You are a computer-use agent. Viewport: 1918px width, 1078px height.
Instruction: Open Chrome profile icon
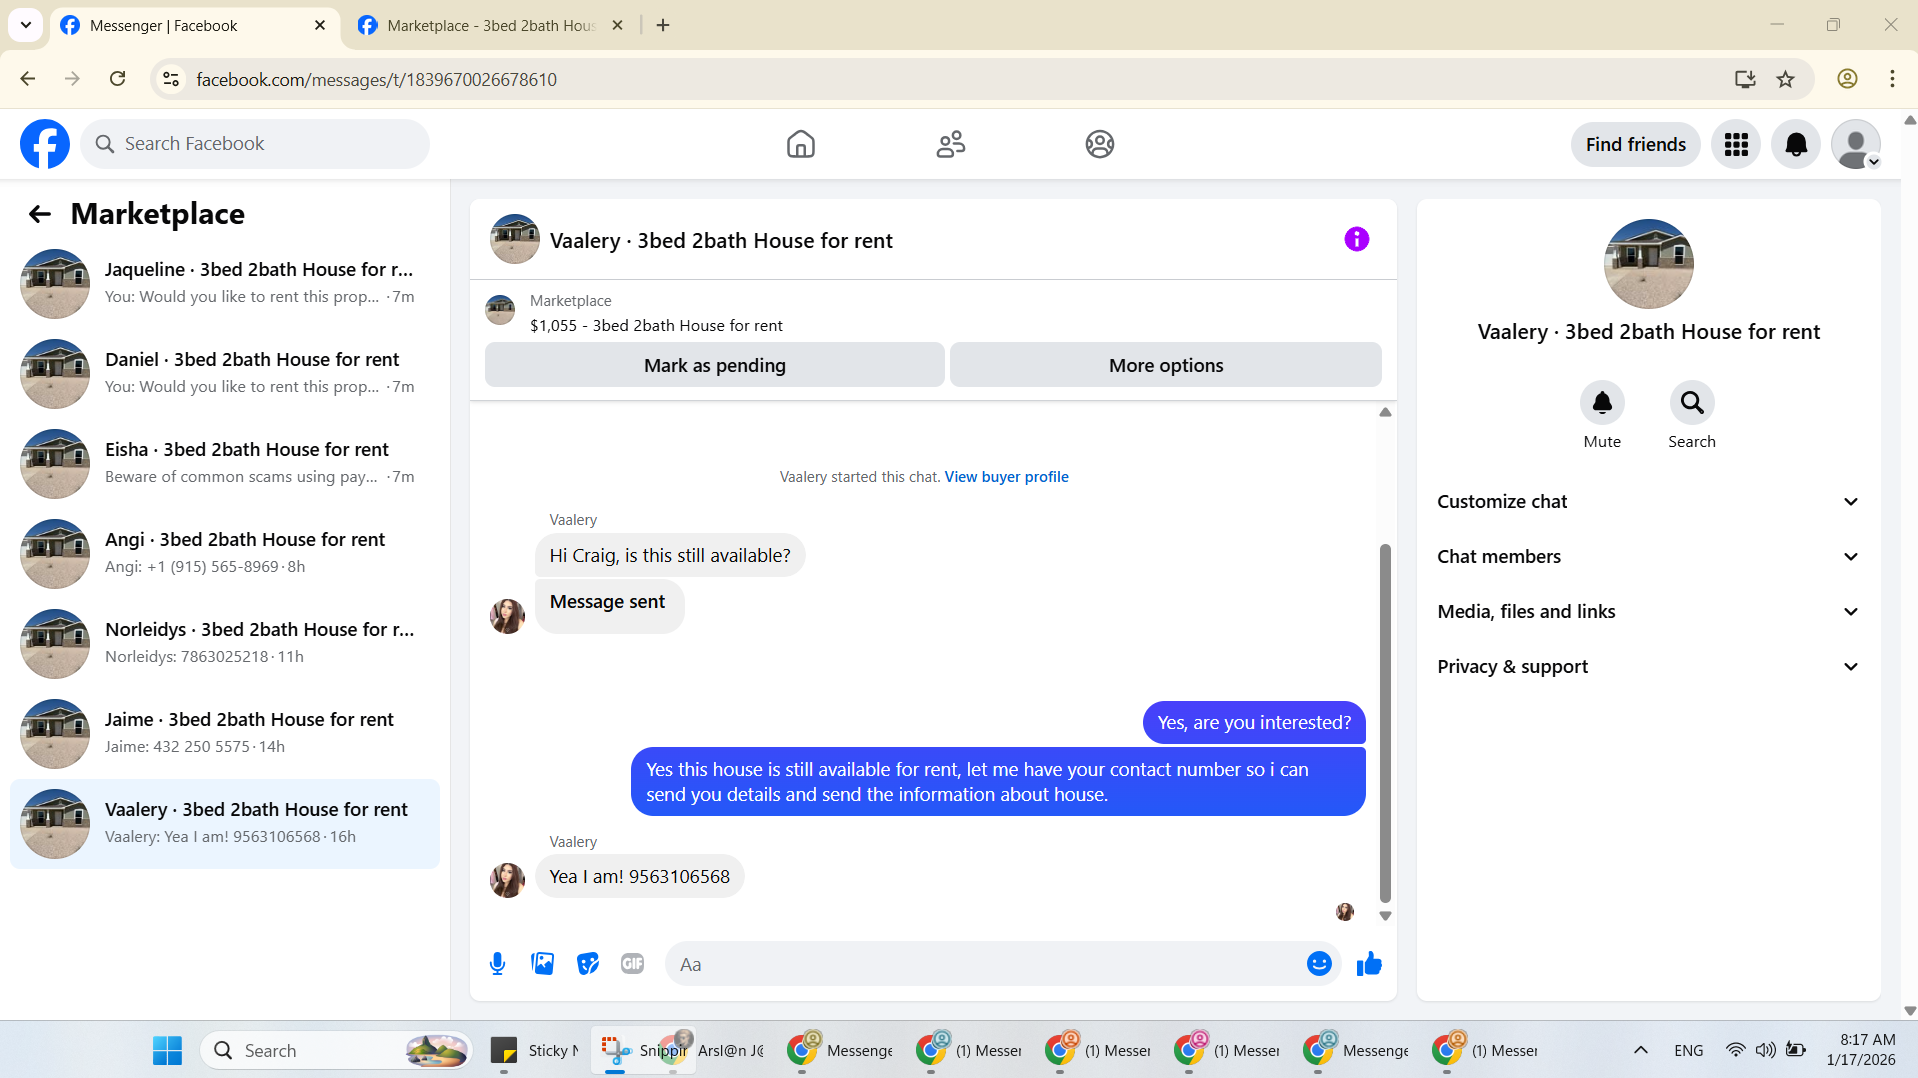(x=1847, y=79)
